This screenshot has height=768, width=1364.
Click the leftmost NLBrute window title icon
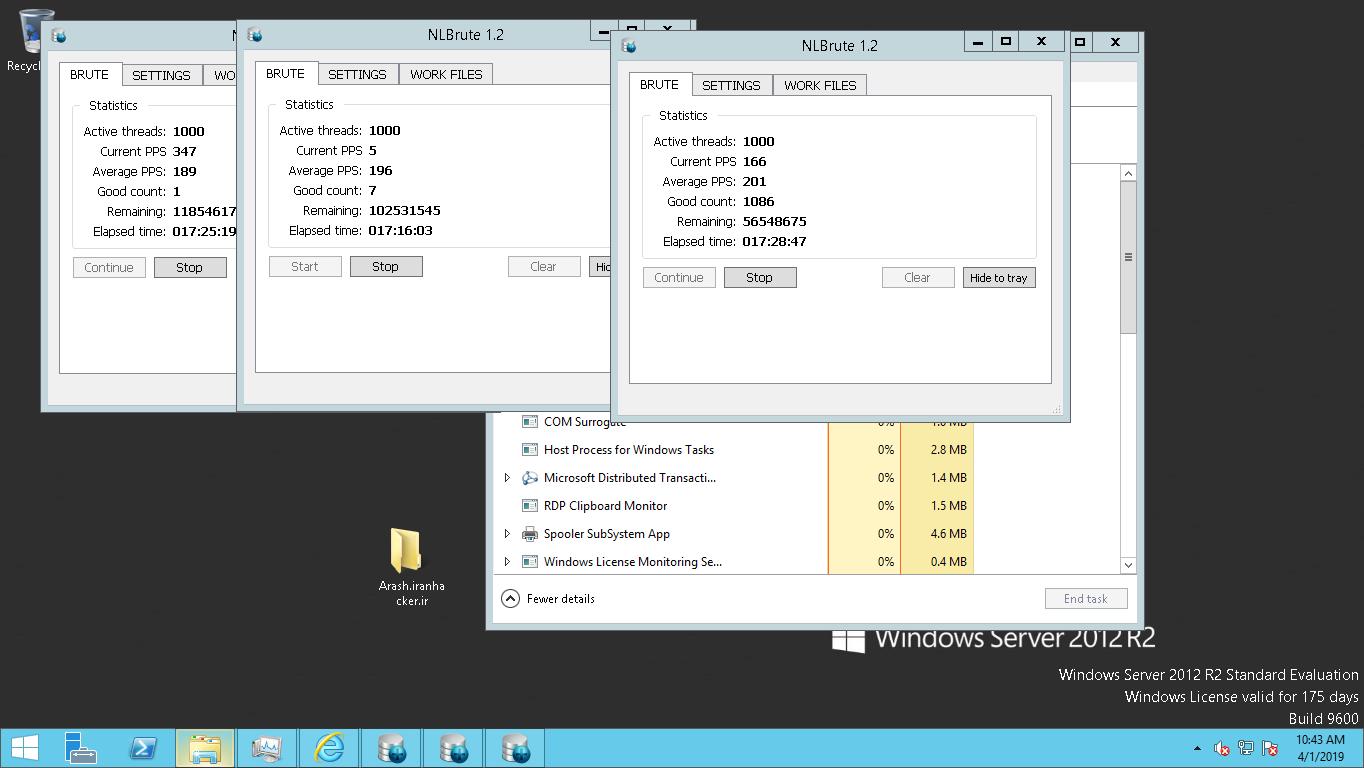coord(59,36)
